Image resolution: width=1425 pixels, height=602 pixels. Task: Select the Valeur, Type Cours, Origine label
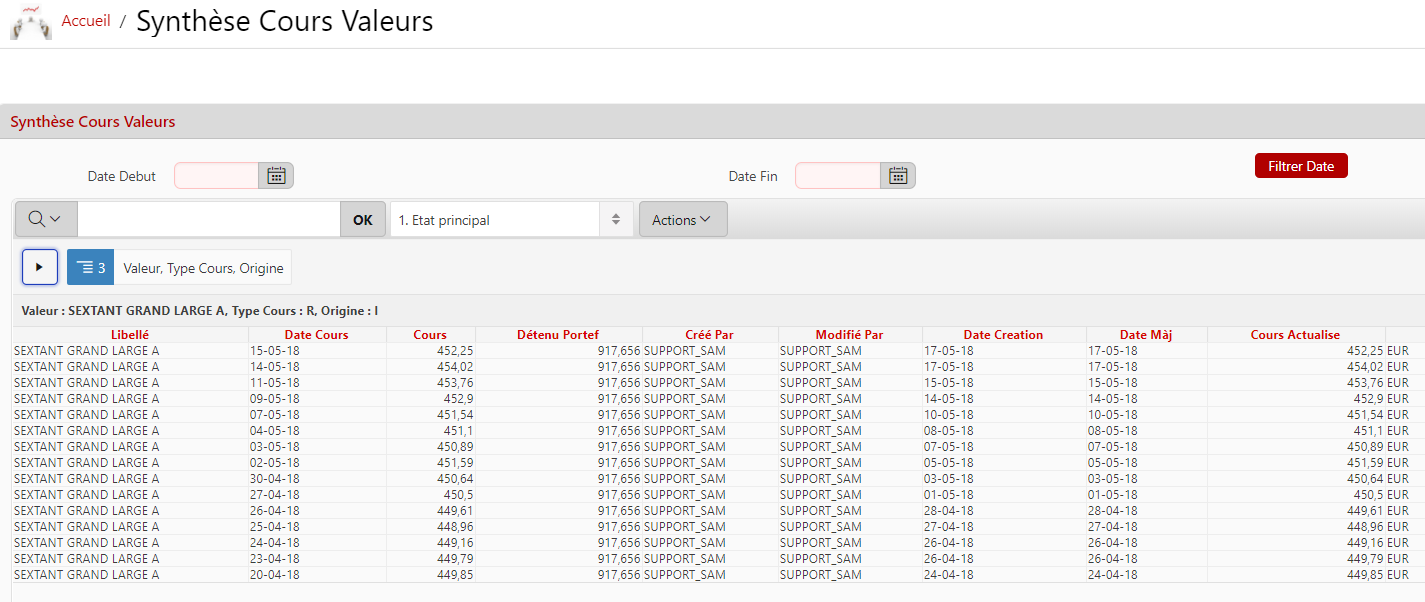pos(203,268)
